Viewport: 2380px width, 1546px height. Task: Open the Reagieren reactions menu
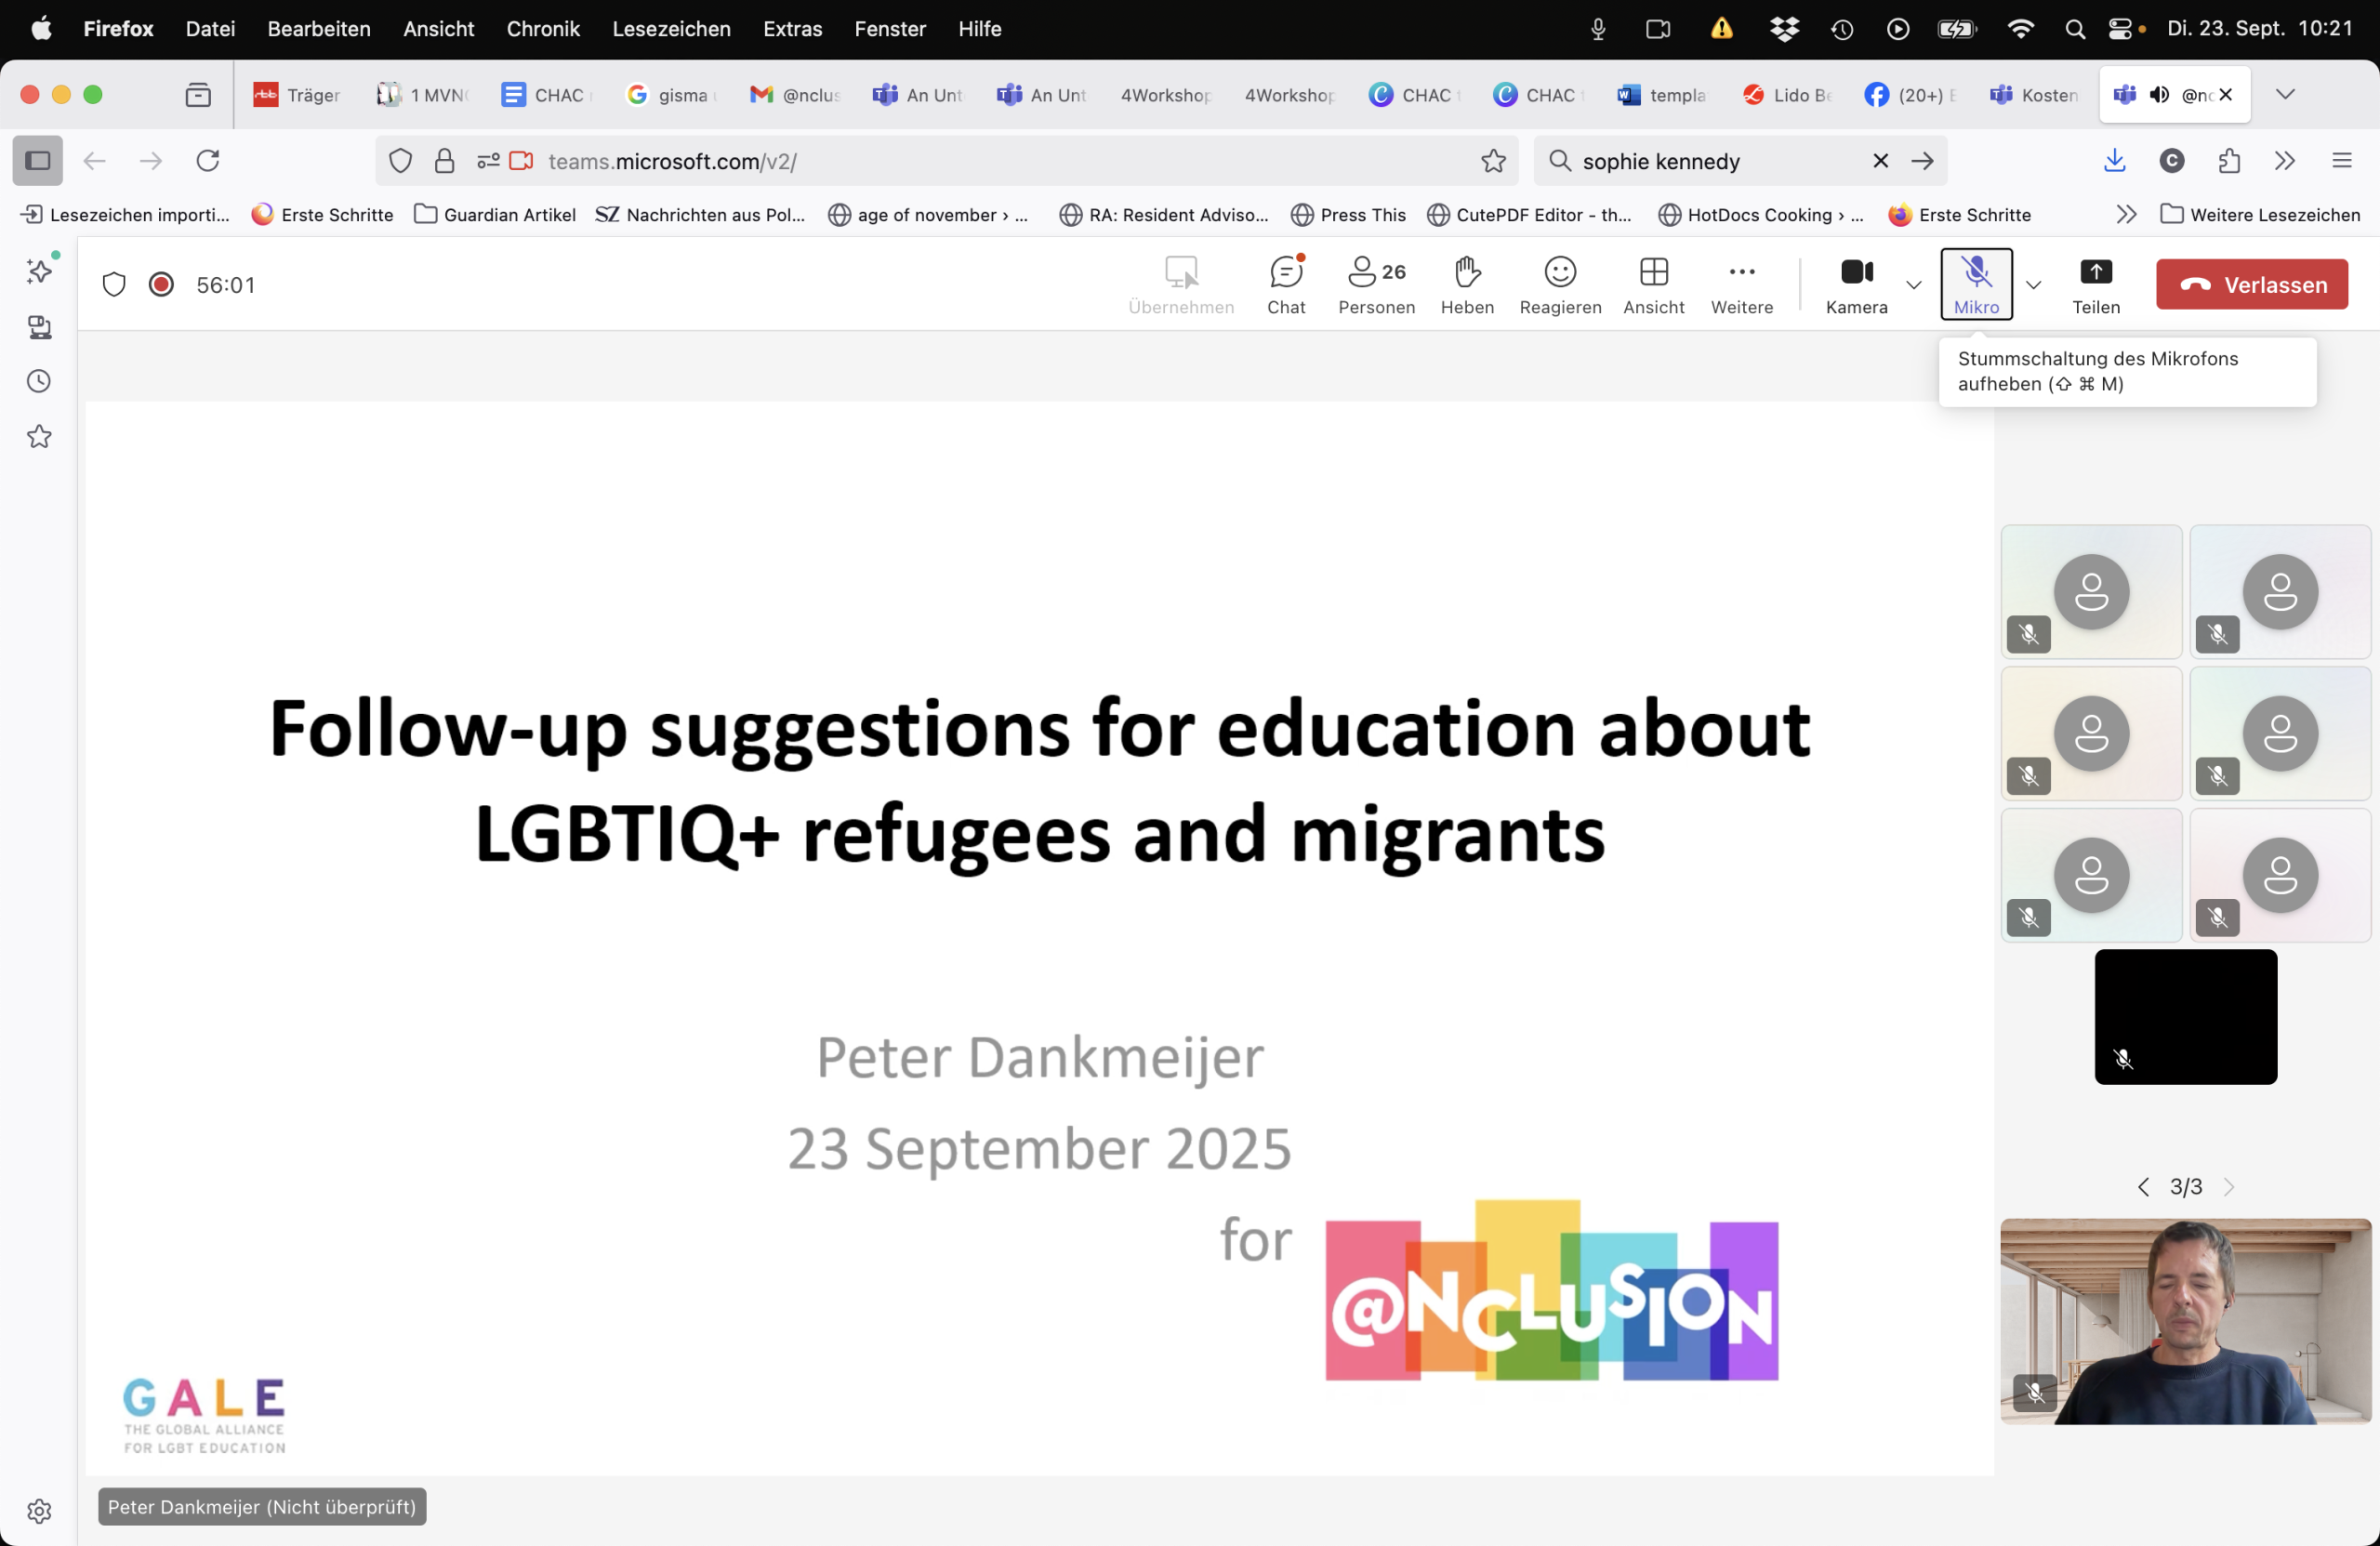coord(1559,284)
